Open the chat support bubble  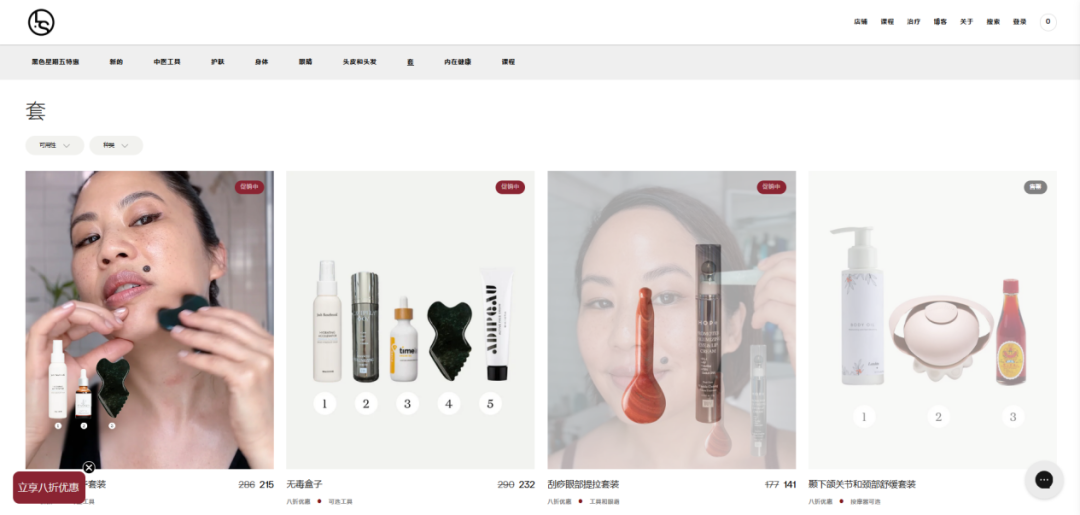pyautogui.click(x=1043, y=479)
